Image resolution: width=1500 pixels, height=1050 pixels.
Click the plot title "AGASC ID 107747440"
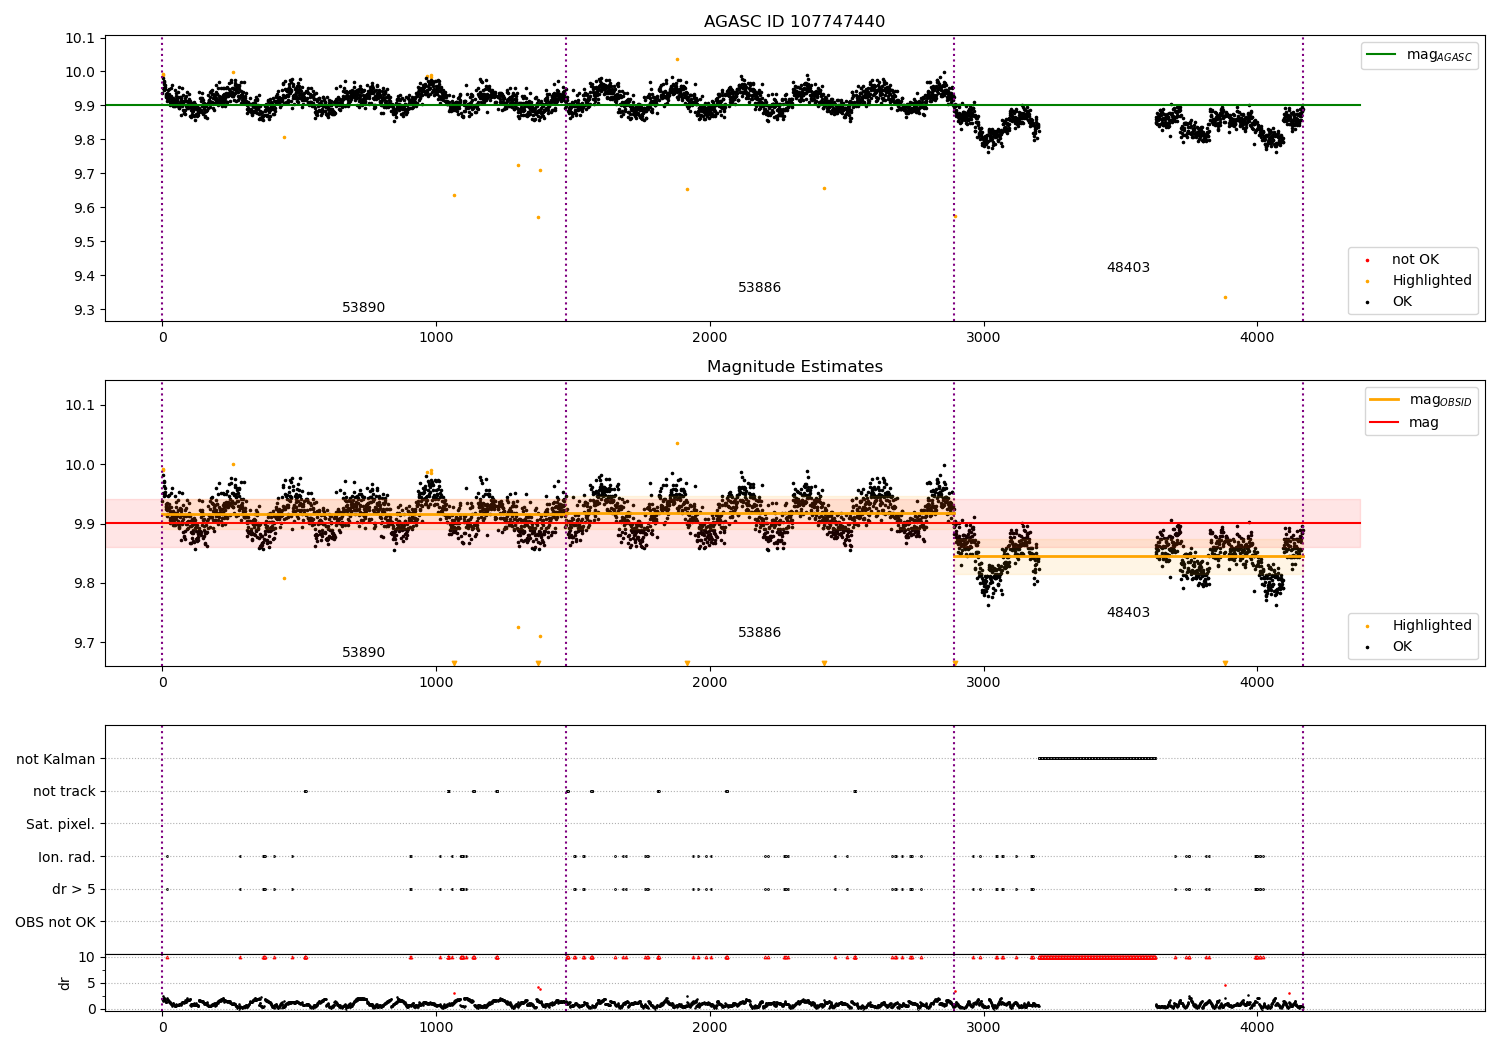(x=794, y=22)
